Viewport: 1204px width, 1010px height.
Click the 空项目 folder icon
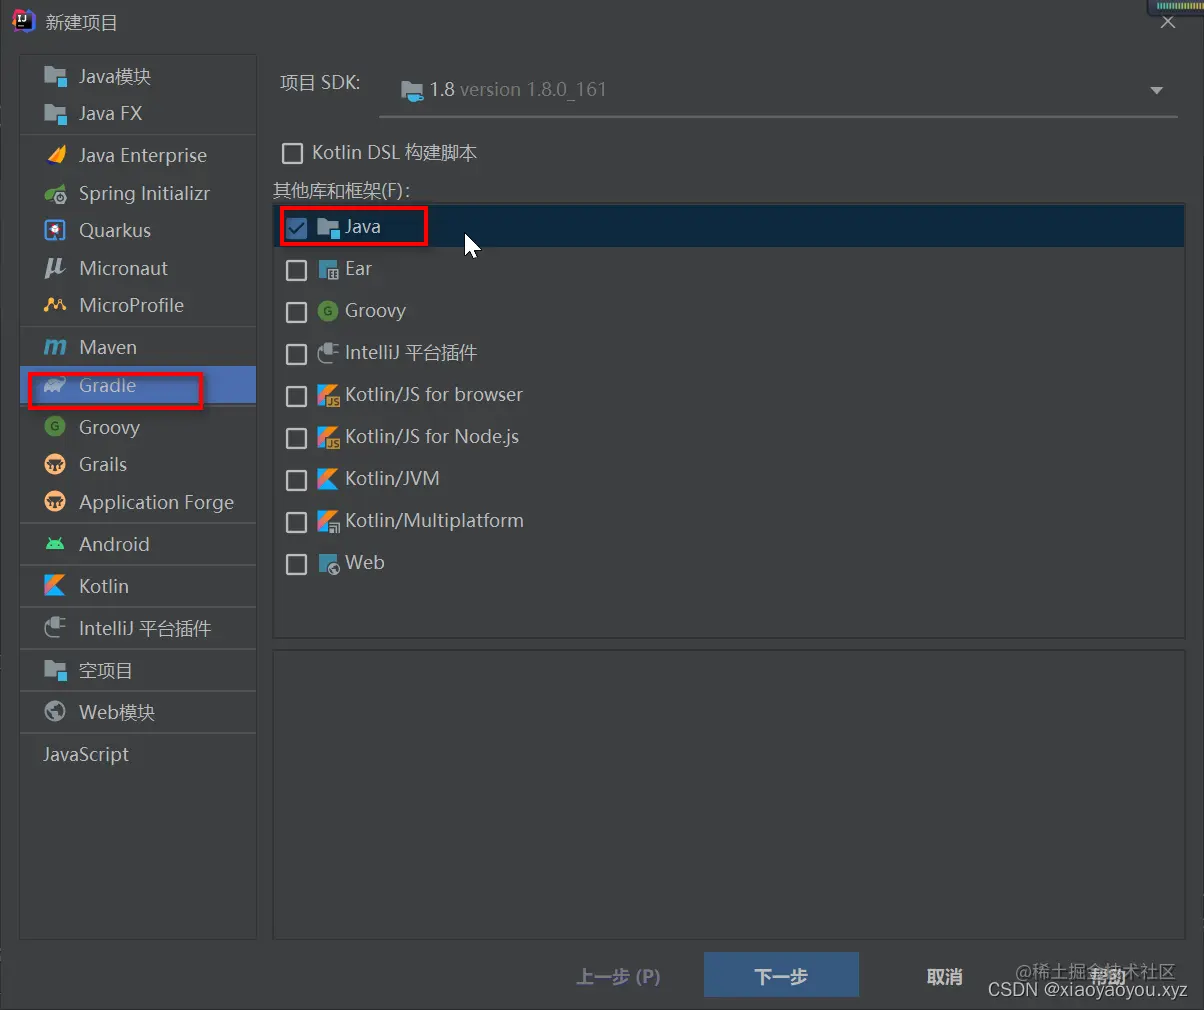(x=55, y=670)
